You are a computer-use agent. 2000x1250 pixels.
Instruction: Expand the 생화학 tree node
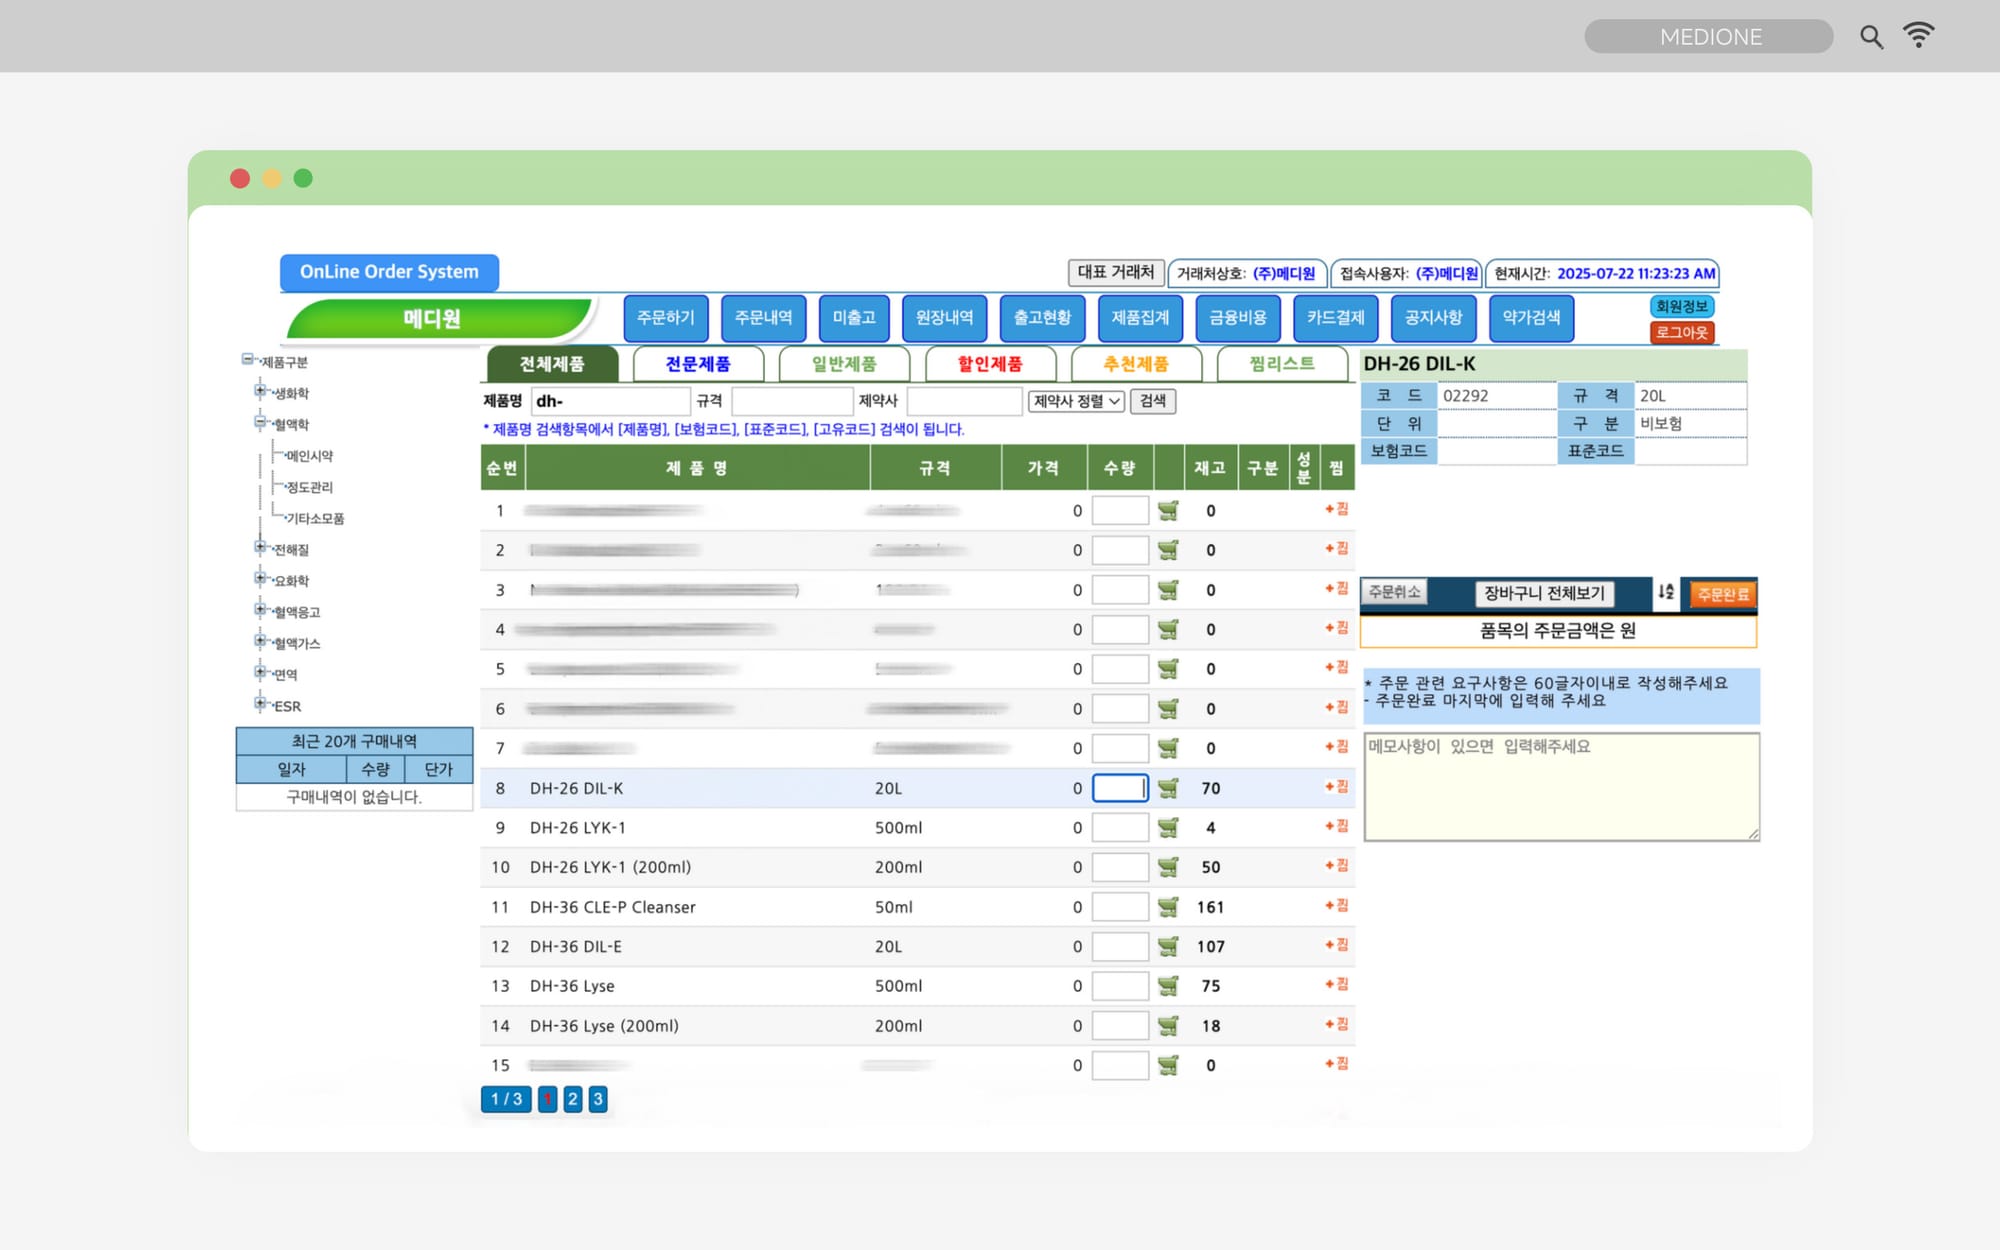(x=260, y=391)
